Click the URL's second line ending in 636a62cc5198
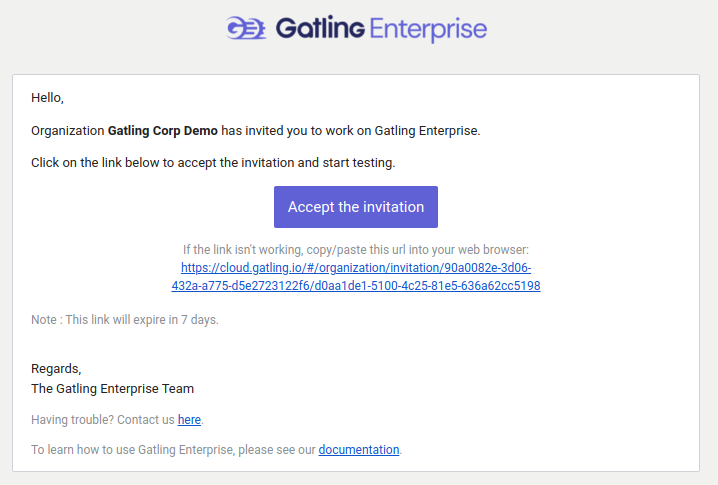718x485 pixels. (x=355, y=286)
